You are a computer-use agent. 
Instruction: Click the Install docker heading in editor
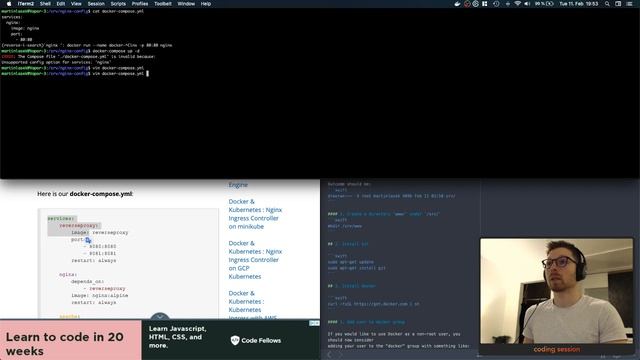352,286
